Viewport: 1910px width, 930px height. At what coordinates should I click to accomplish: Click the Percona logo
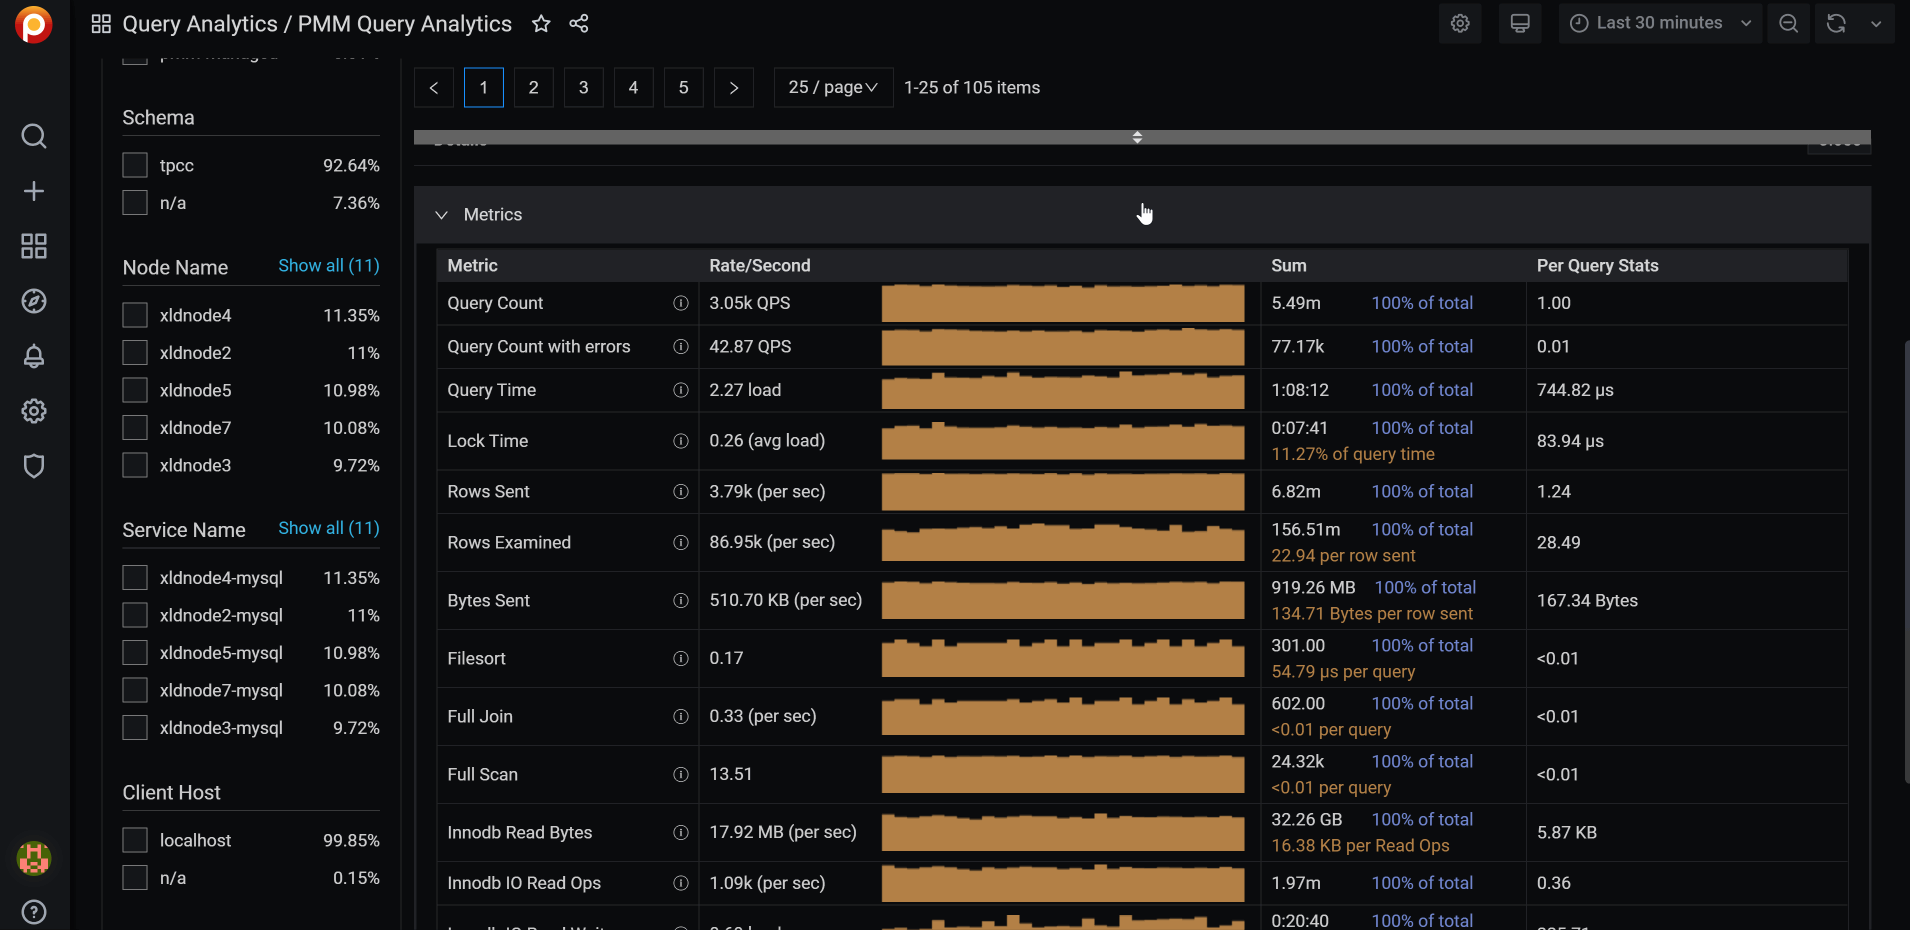[33, 24]
